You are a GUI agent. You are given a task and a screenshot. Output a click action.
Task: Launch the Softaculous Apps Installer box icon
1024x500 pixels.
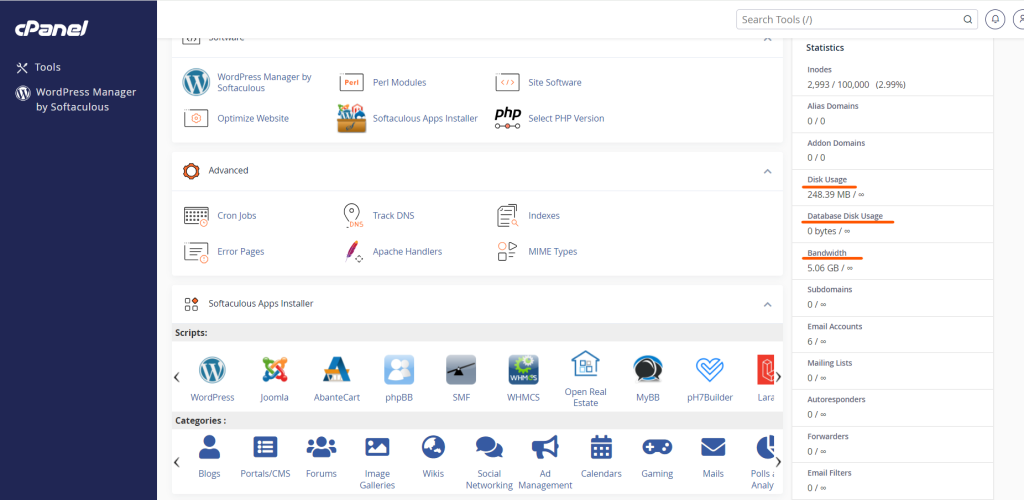coord(351,118)
